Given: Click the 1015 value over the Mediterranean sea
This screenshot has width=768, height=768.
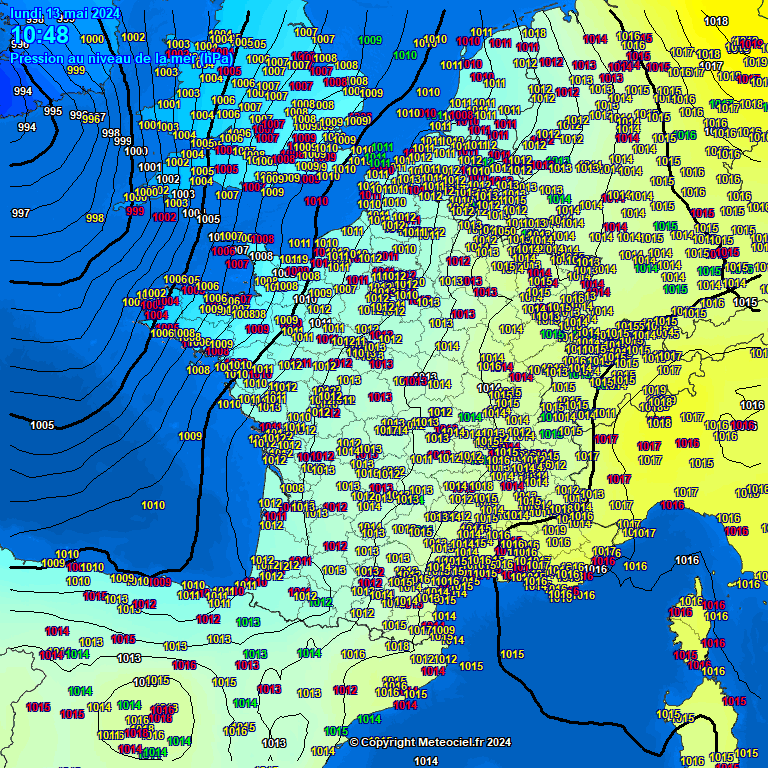Looking at the screenshot, I should pos(512,654).
